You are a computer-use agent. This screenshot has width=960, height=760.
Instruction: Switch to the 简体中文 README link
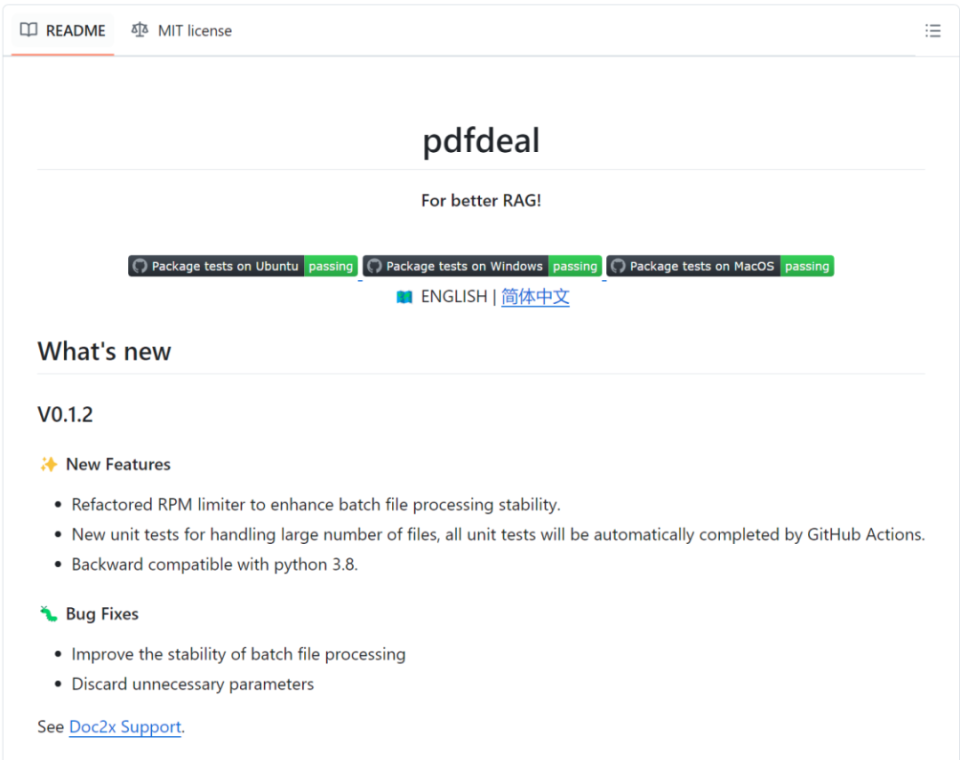(535, 297)
